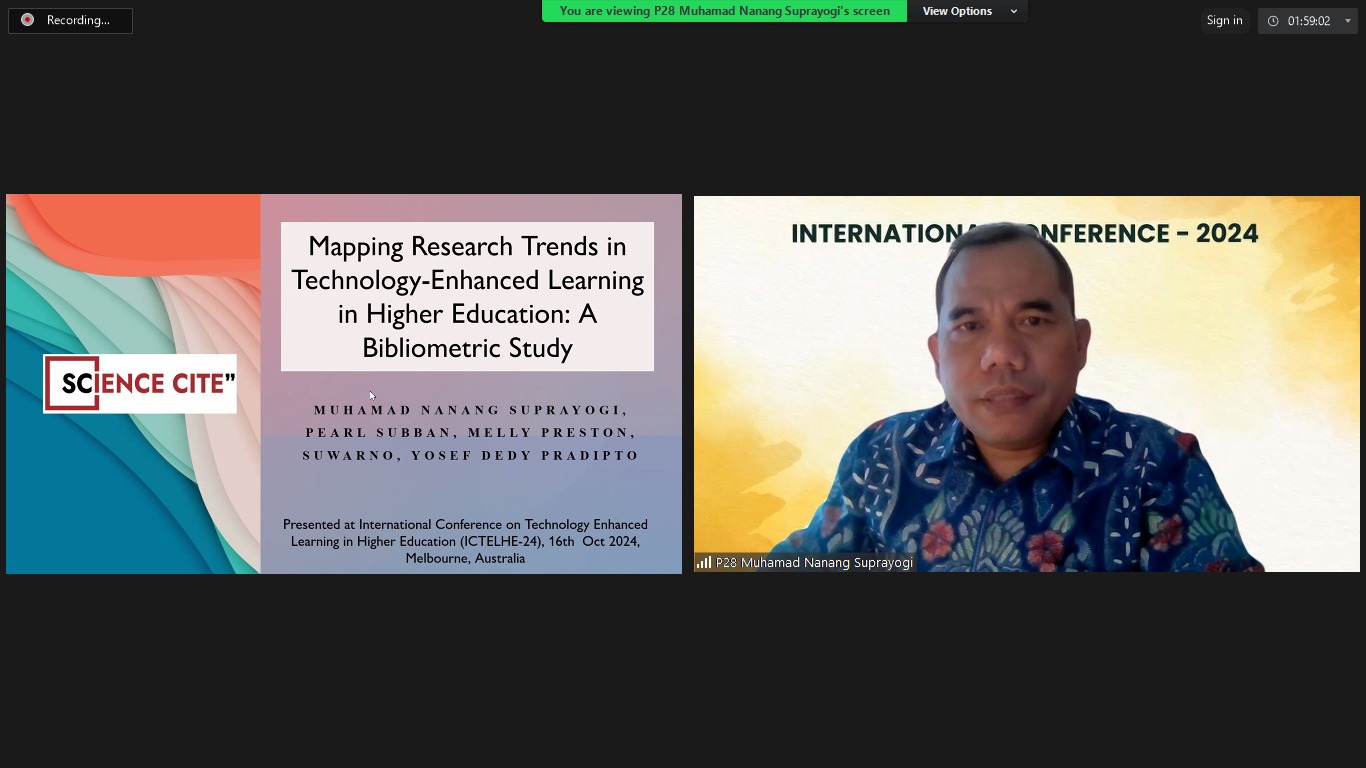Click the participant name label P28 Muhamad Nanang Suprayogi
This screenshot has width=1366, height=768.
coord(814,563)
